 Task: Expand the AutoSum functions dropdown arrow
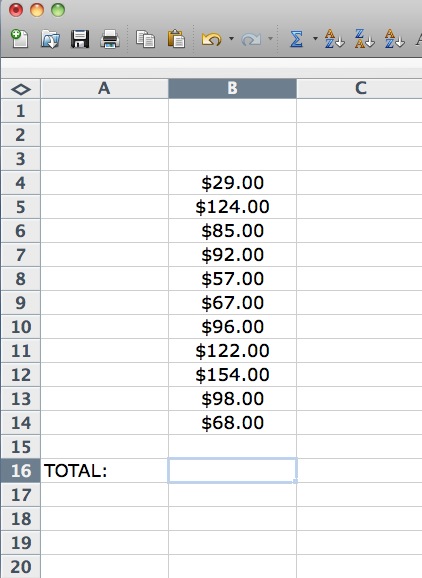pyautogui.click(x=315, y=38)
